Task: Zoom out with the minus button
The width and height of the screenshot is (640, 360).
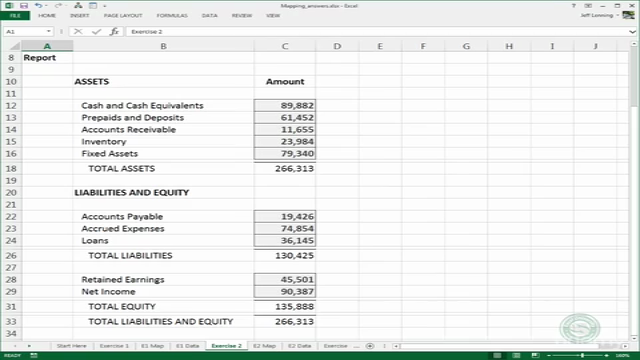Action: click(549, 356)
